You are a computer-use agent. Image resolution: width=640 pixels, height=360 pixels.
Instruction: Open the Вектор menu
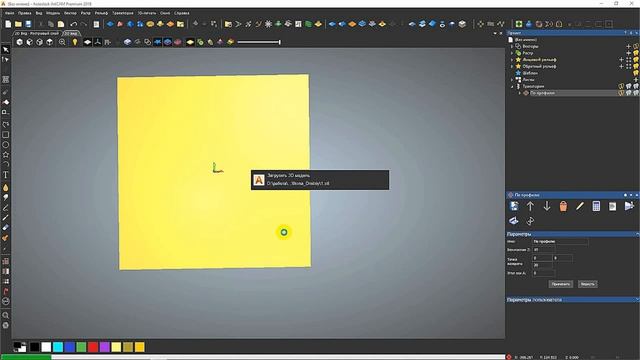point(70,13)
